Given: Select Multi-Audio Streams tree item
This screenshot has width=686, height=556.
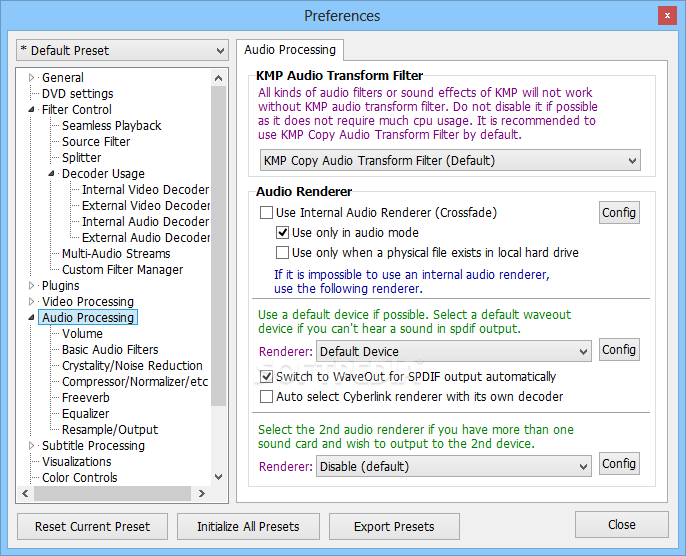Looking at the screenshot, I should pos(116,254).
